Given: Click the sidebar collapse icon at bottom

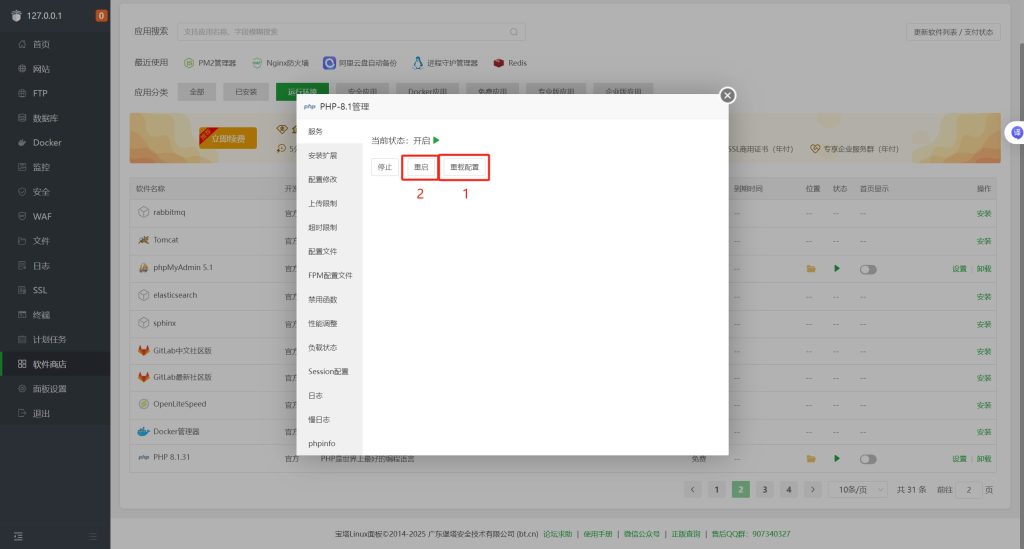Looking at the screenshot, I should [x=18, y=536].
